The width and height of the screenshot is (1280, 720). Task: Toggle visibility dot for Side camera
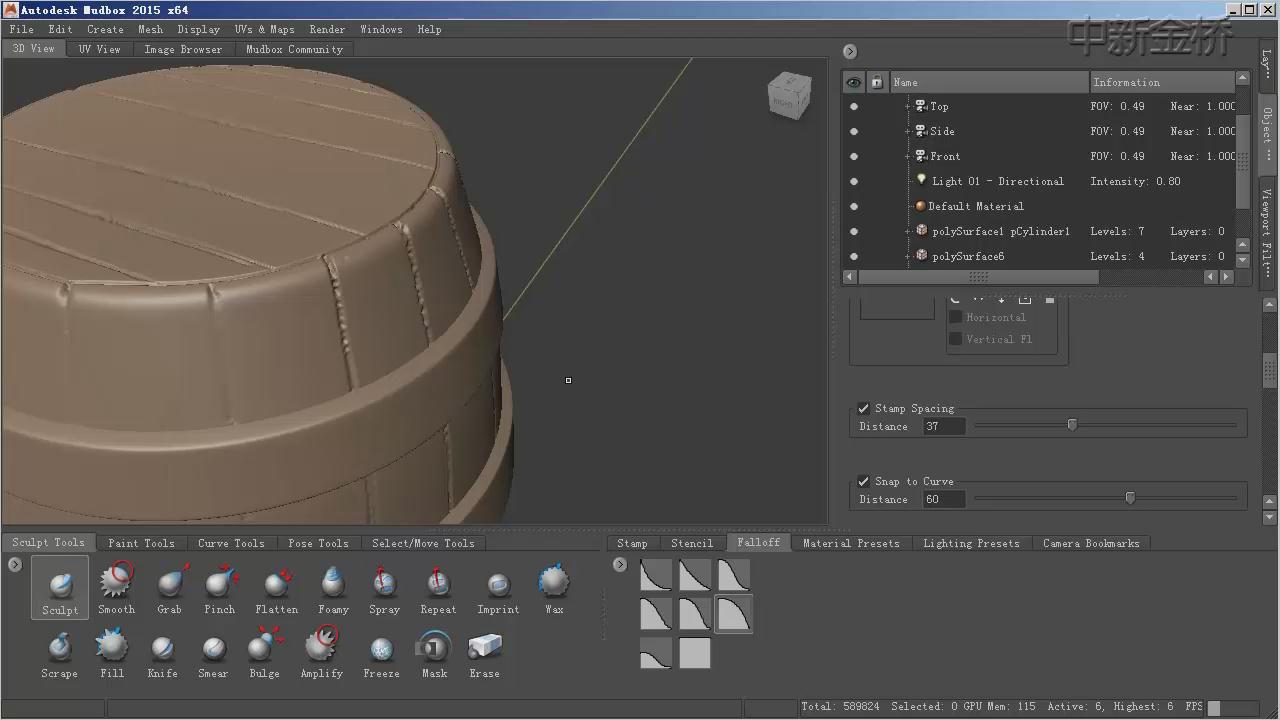click(854, 131)
